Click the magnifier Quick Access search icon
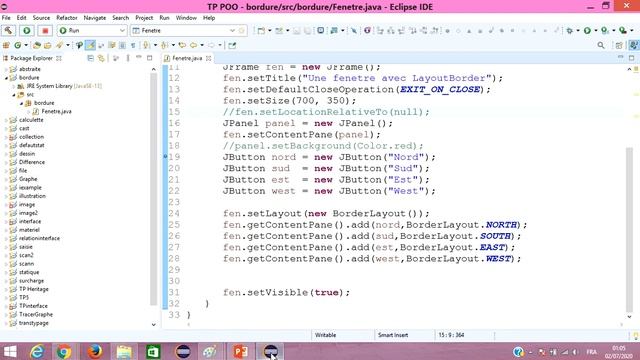640x360 pixels. coord(601,45)
